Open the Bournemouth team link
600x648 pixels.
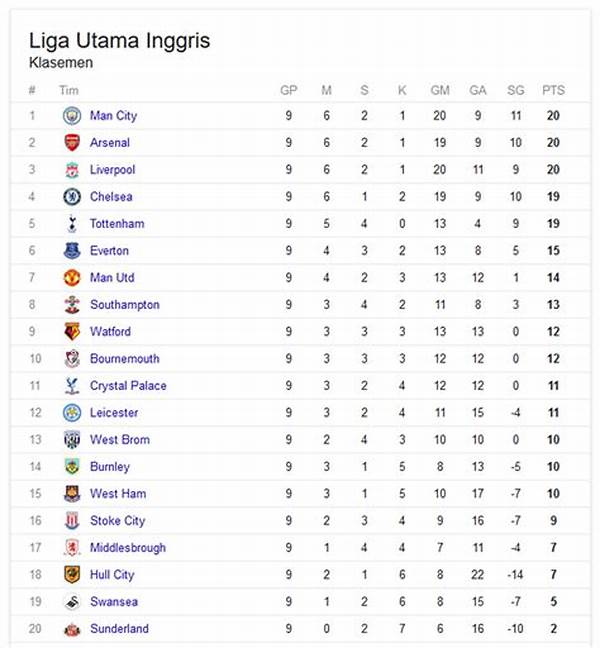pyautogui.click(x=124, y=359)
